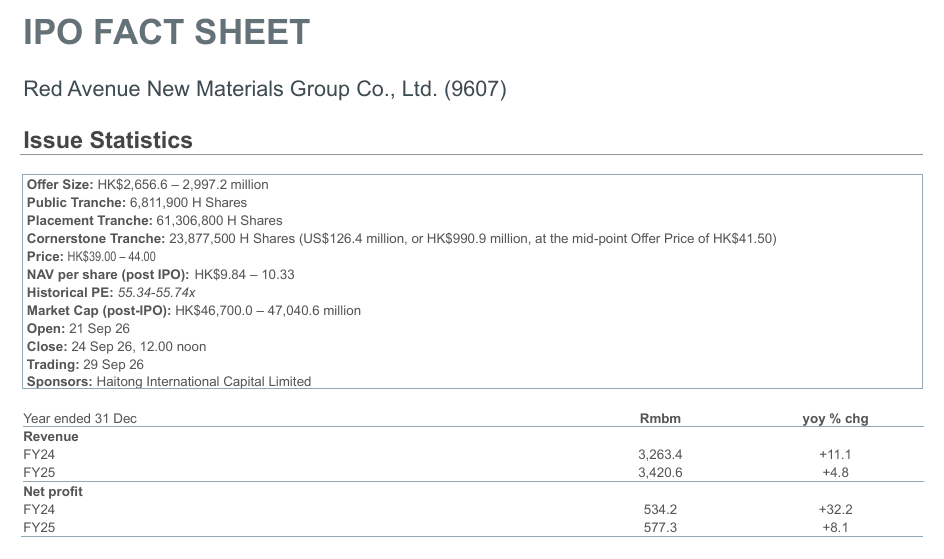This screenshot has width=944, height=559.
Task: Click the Haitong International Capital Limited sponsor
Action: (203, 381)
